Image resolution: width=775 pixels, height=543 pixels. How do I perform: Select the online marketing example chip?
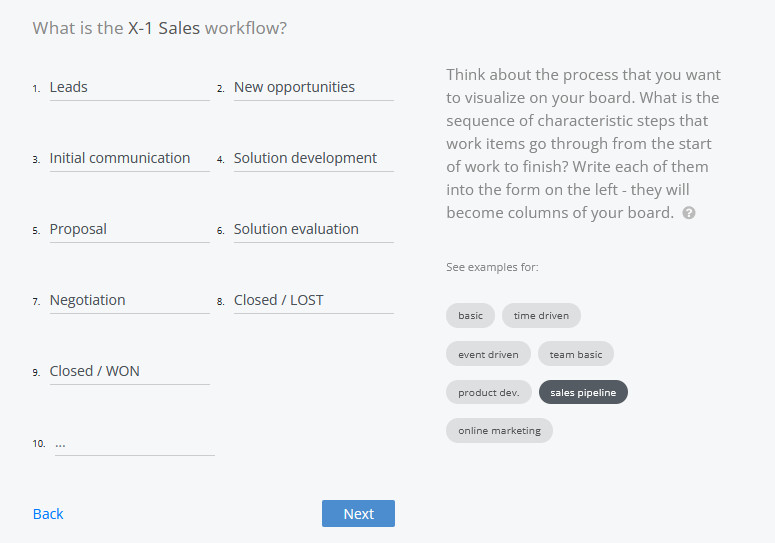[x=499, y=430]
